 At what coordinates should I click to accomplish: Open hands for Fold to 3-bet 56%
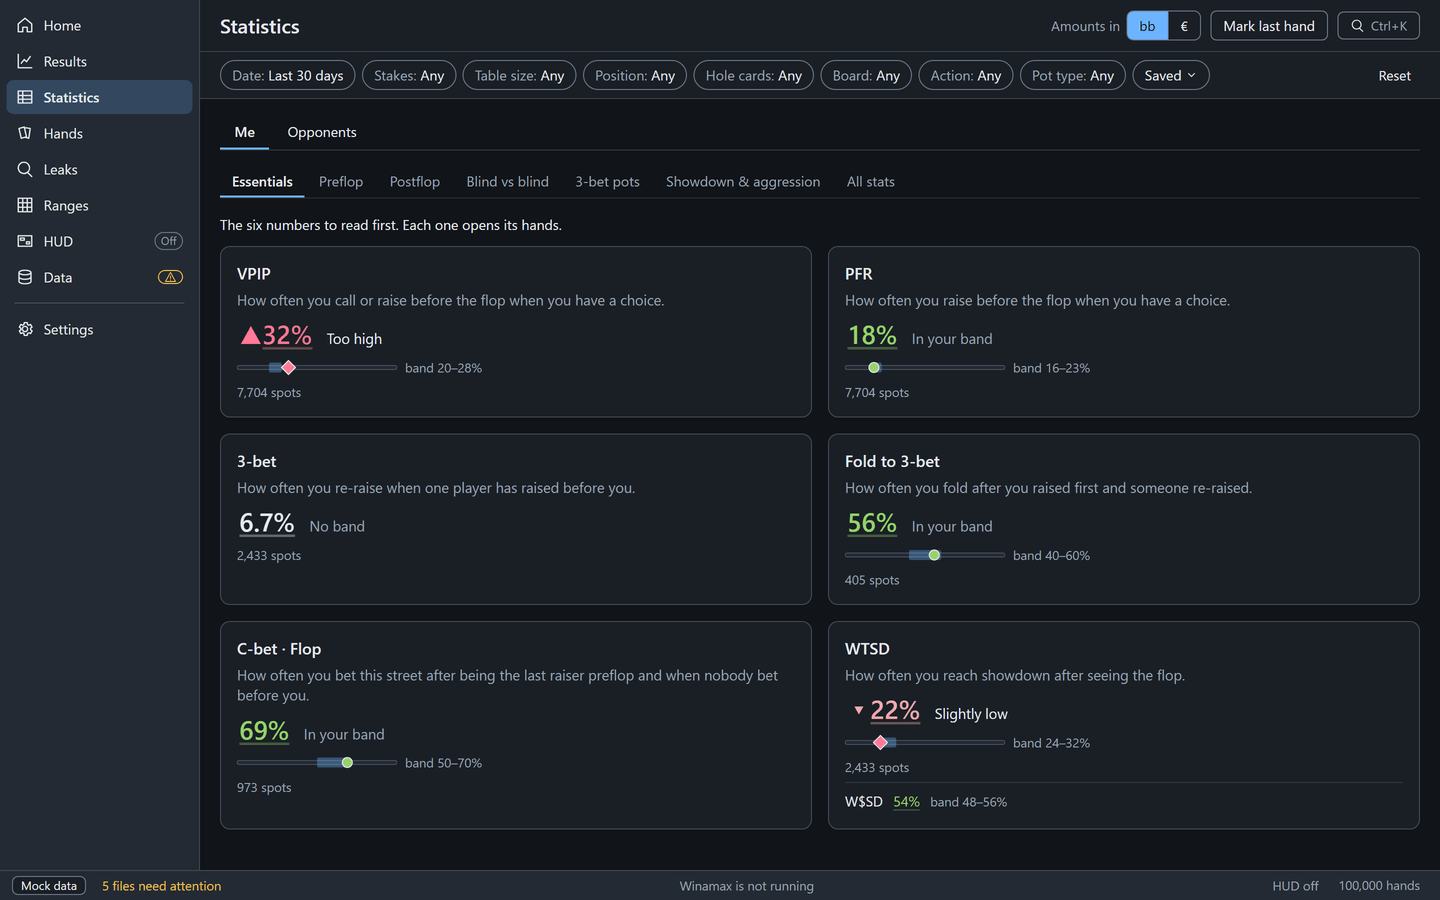872,523
